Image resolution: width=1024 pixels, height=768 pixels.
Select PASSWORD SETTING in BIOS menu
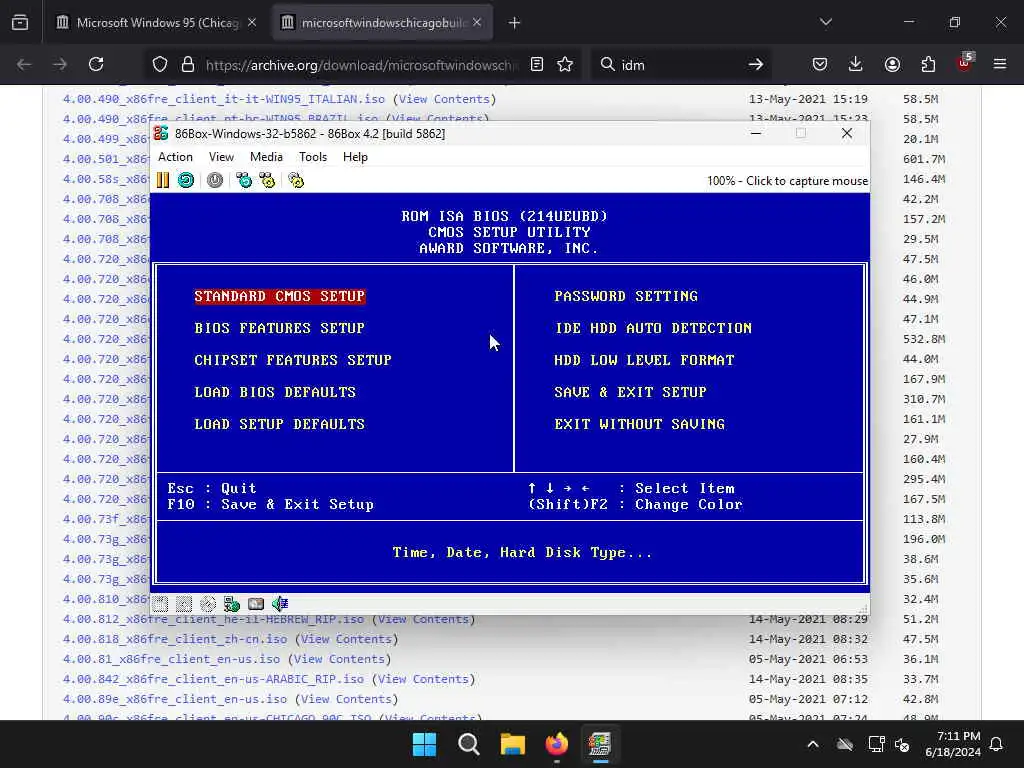click(x=626, y=296)
